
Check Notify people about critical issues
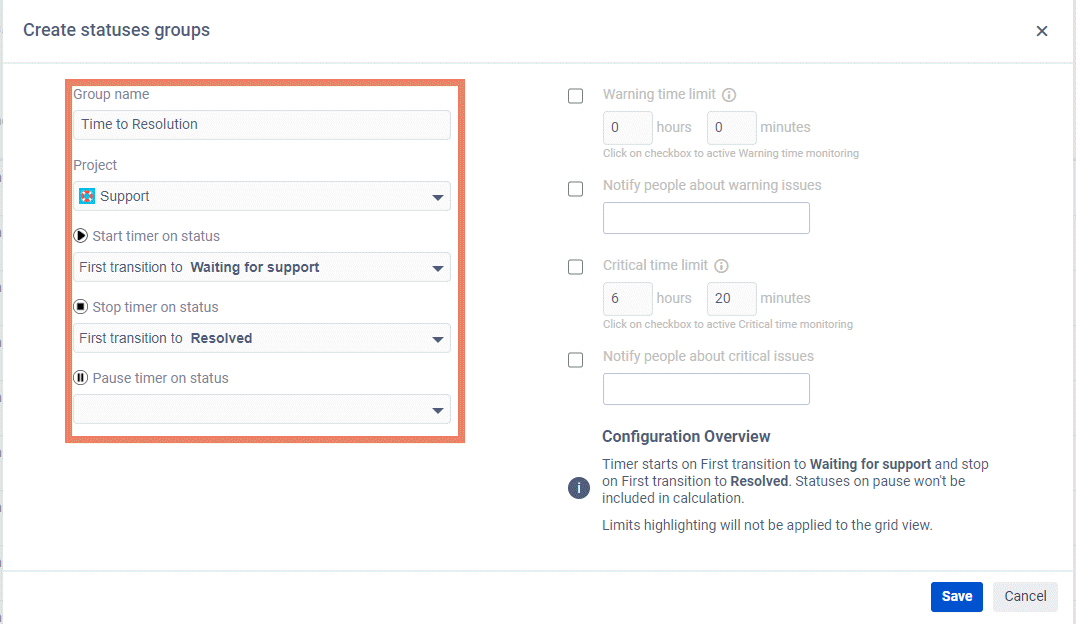click(575, 359)
